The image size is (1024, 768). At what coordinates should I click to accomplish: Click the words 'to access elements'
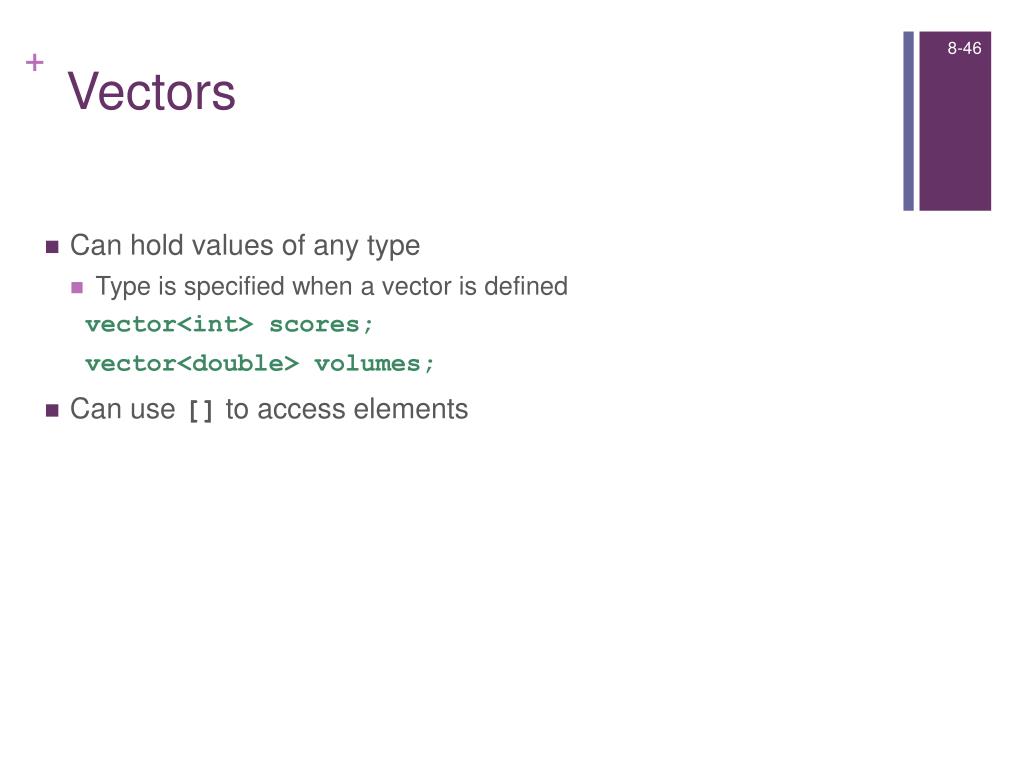click(347, 409)
